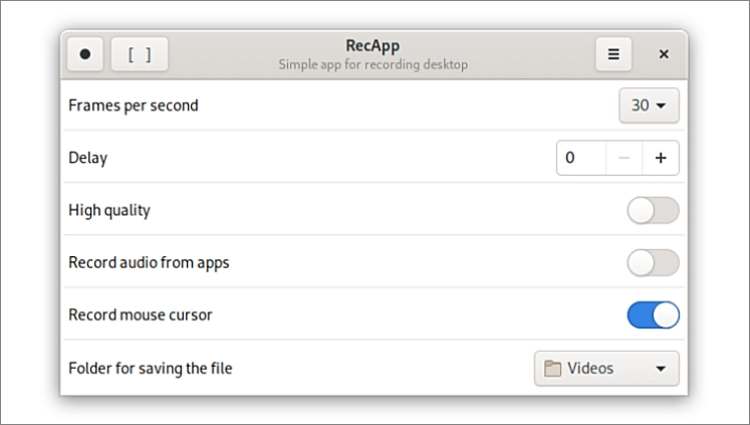Expand the frames per second dropdown
Viewport: 750px width, 425px height.
tap(649, 105)
